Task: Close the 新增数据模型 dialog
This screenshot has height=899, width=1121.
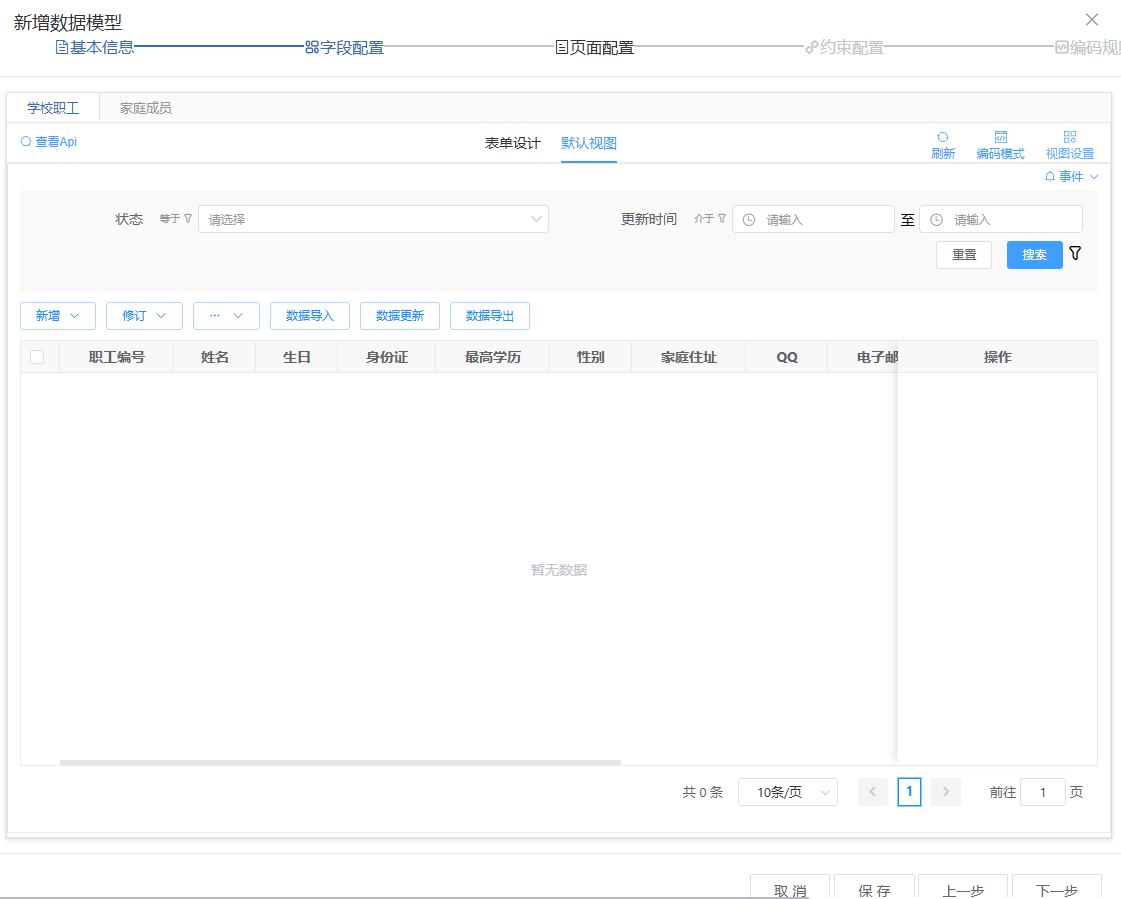Action: pos(1092,20)
